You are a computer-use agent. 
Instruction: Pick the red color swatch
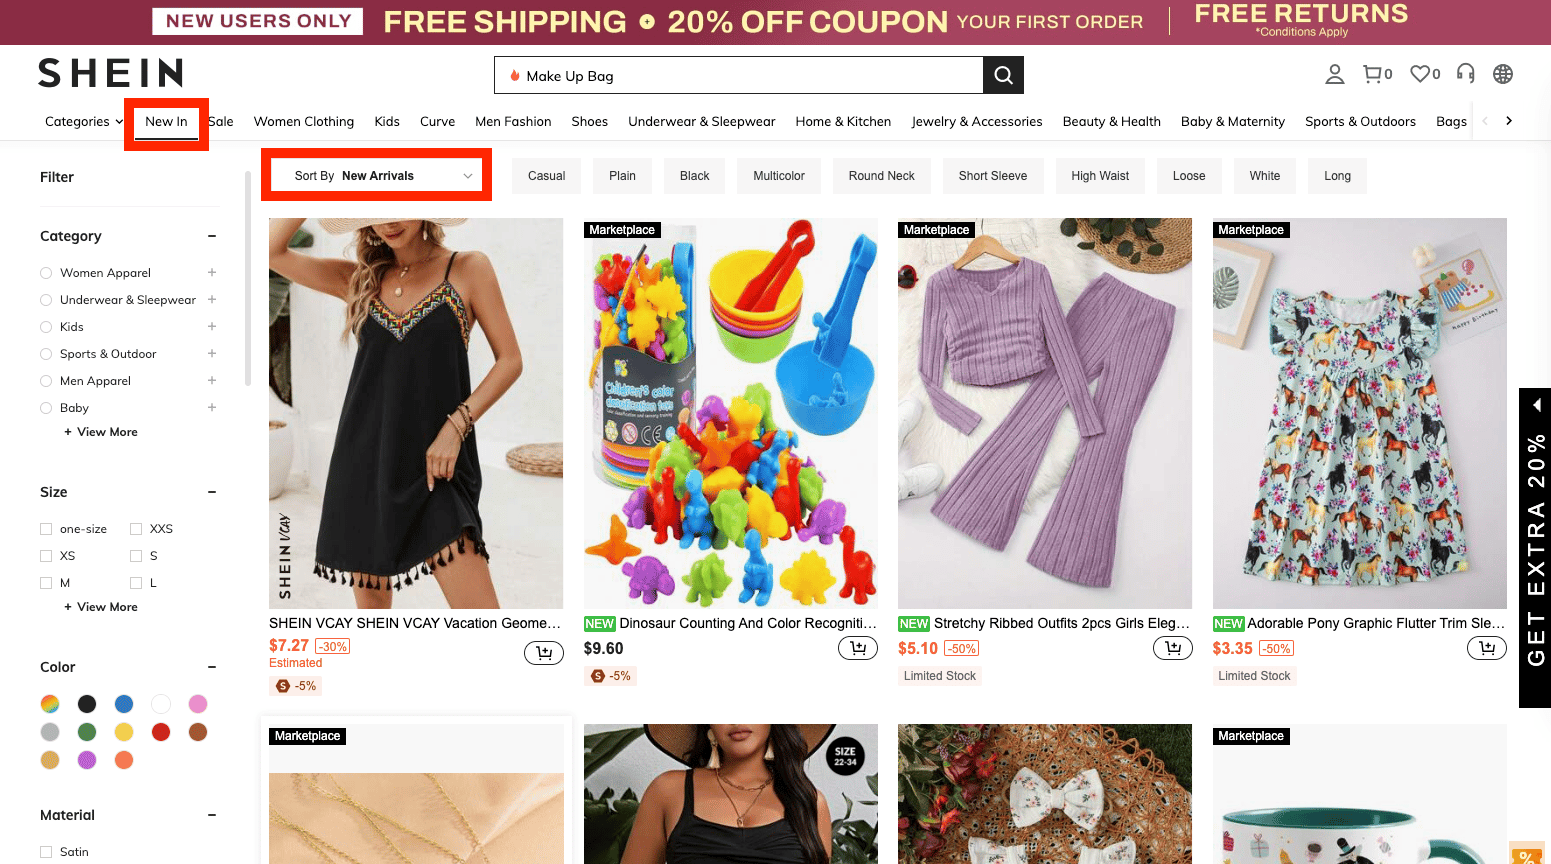161,732
